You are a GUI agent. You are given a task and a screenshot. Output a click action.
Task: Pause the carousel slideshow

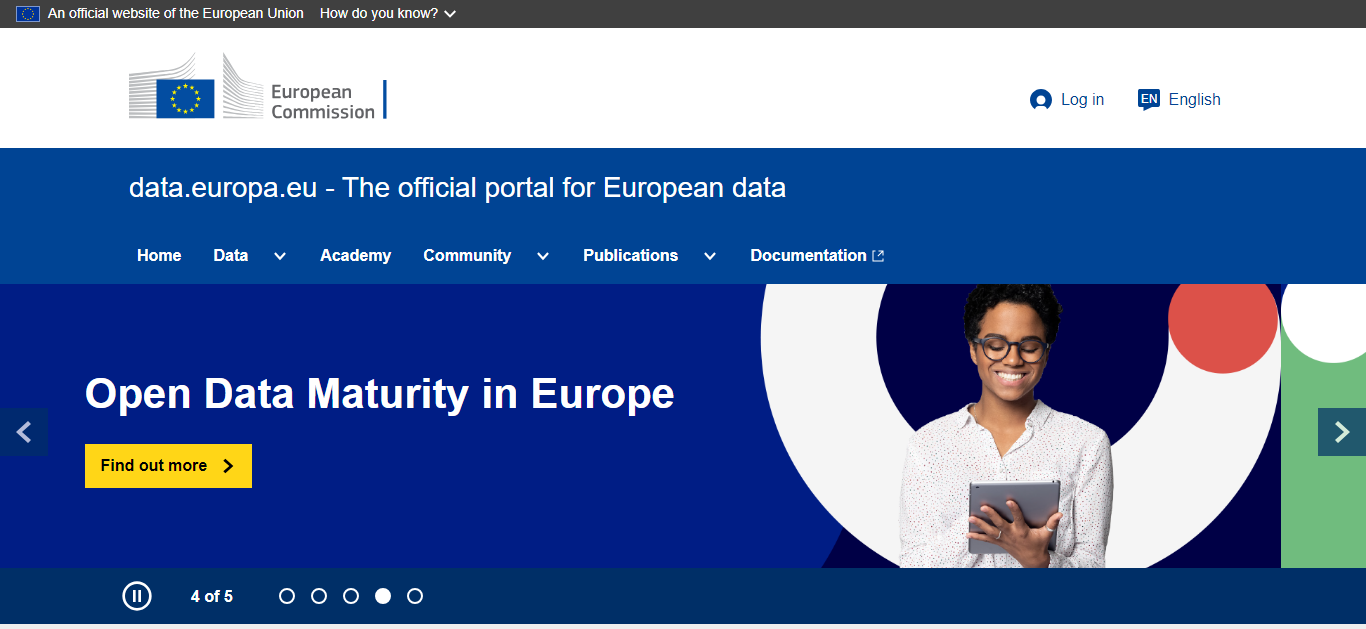pos(137,596)
